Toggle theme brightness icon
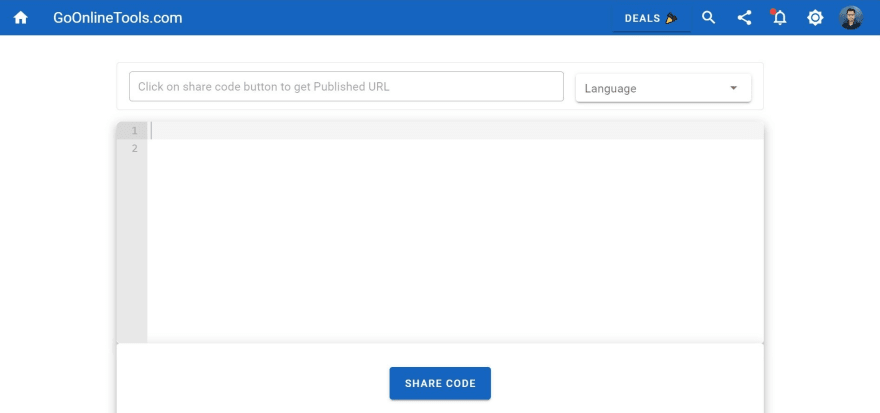Image resolution: width=880 pixels, height=413 pixels. [815, 17]
